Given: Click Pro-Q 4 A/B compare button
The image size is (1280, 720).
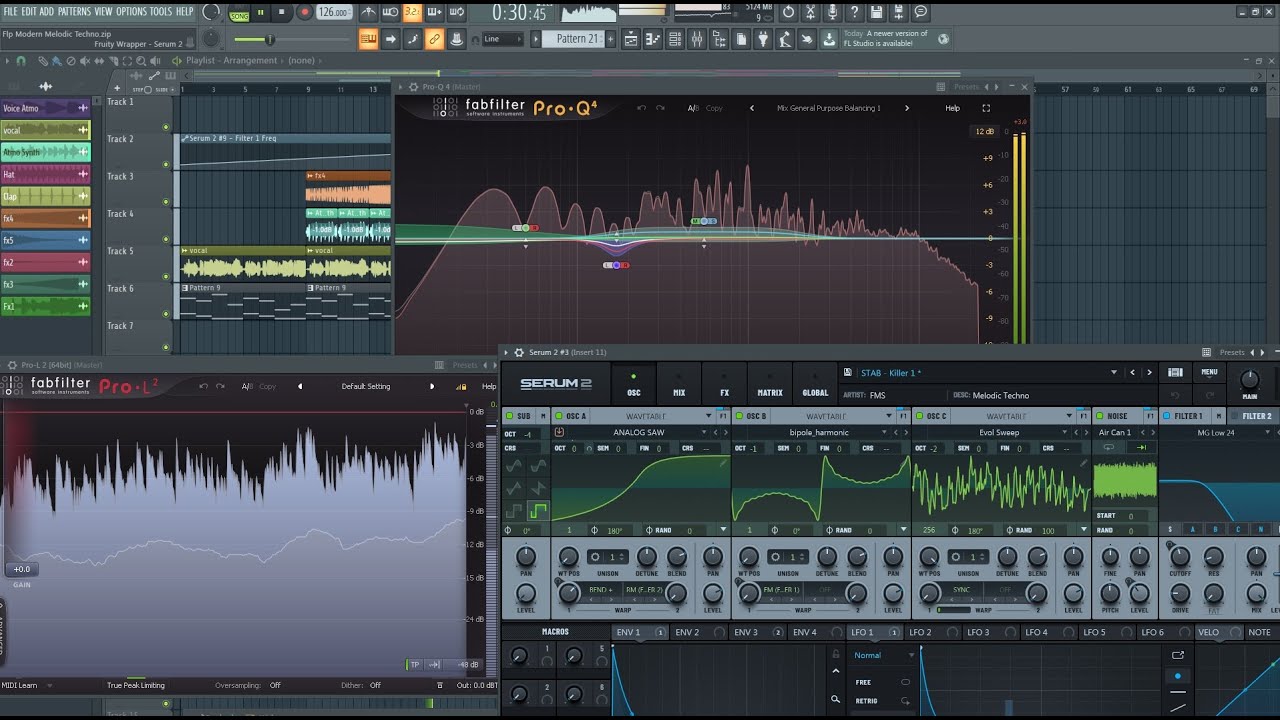Looking at the screenshot, I should point(693,108).
